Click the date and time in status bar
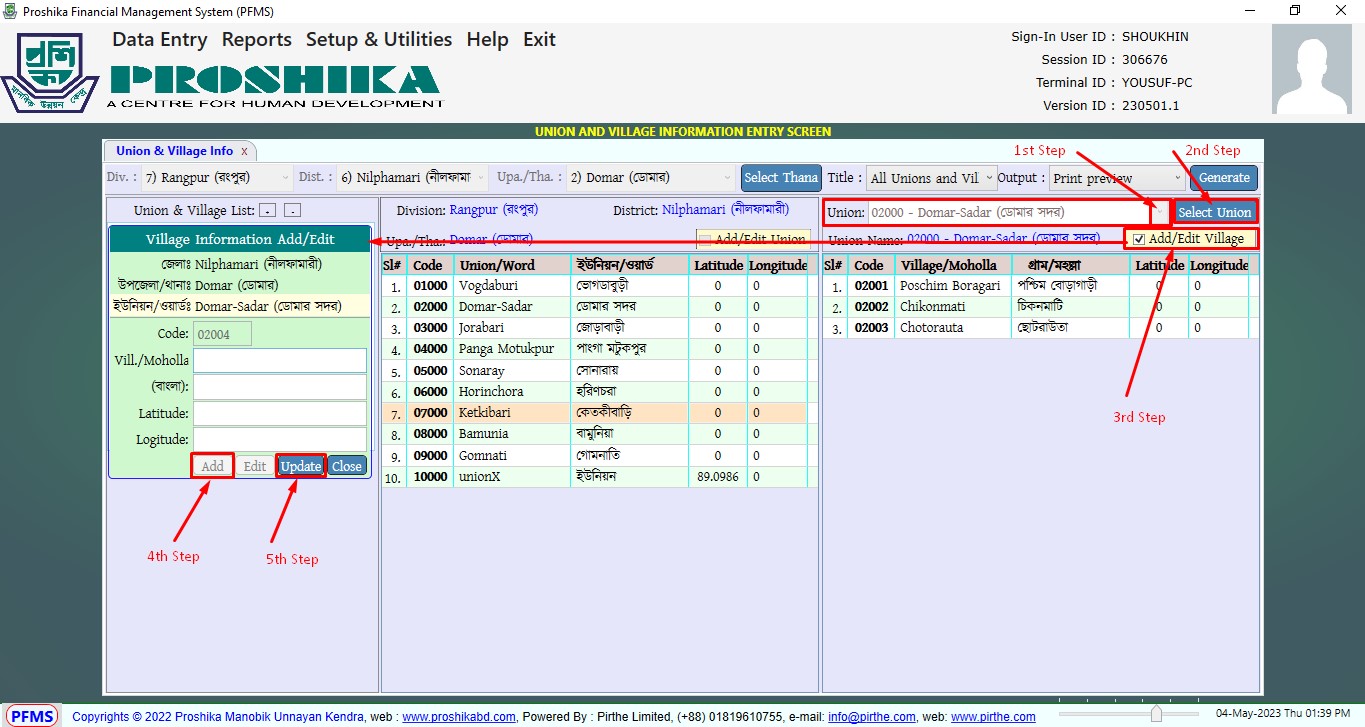Image resolution: width=1365 pixels, height=727 pixels. click(x=1282, y=713)
